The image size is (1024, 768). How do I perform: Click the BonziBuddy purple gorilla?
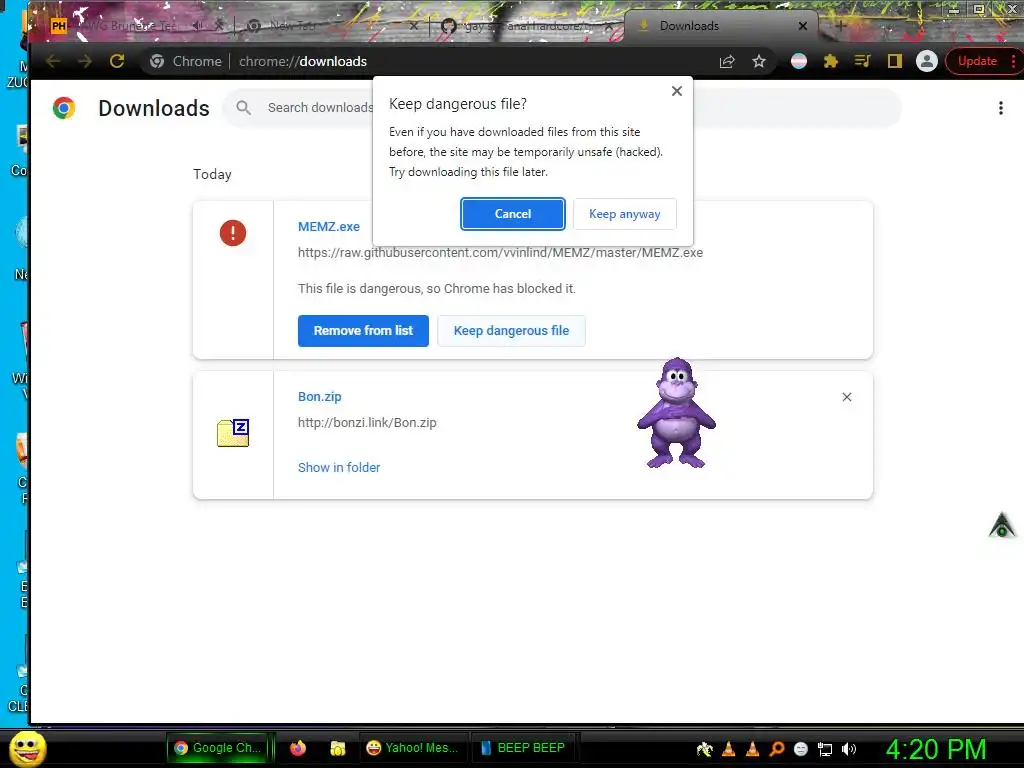(x=677, y=413)
